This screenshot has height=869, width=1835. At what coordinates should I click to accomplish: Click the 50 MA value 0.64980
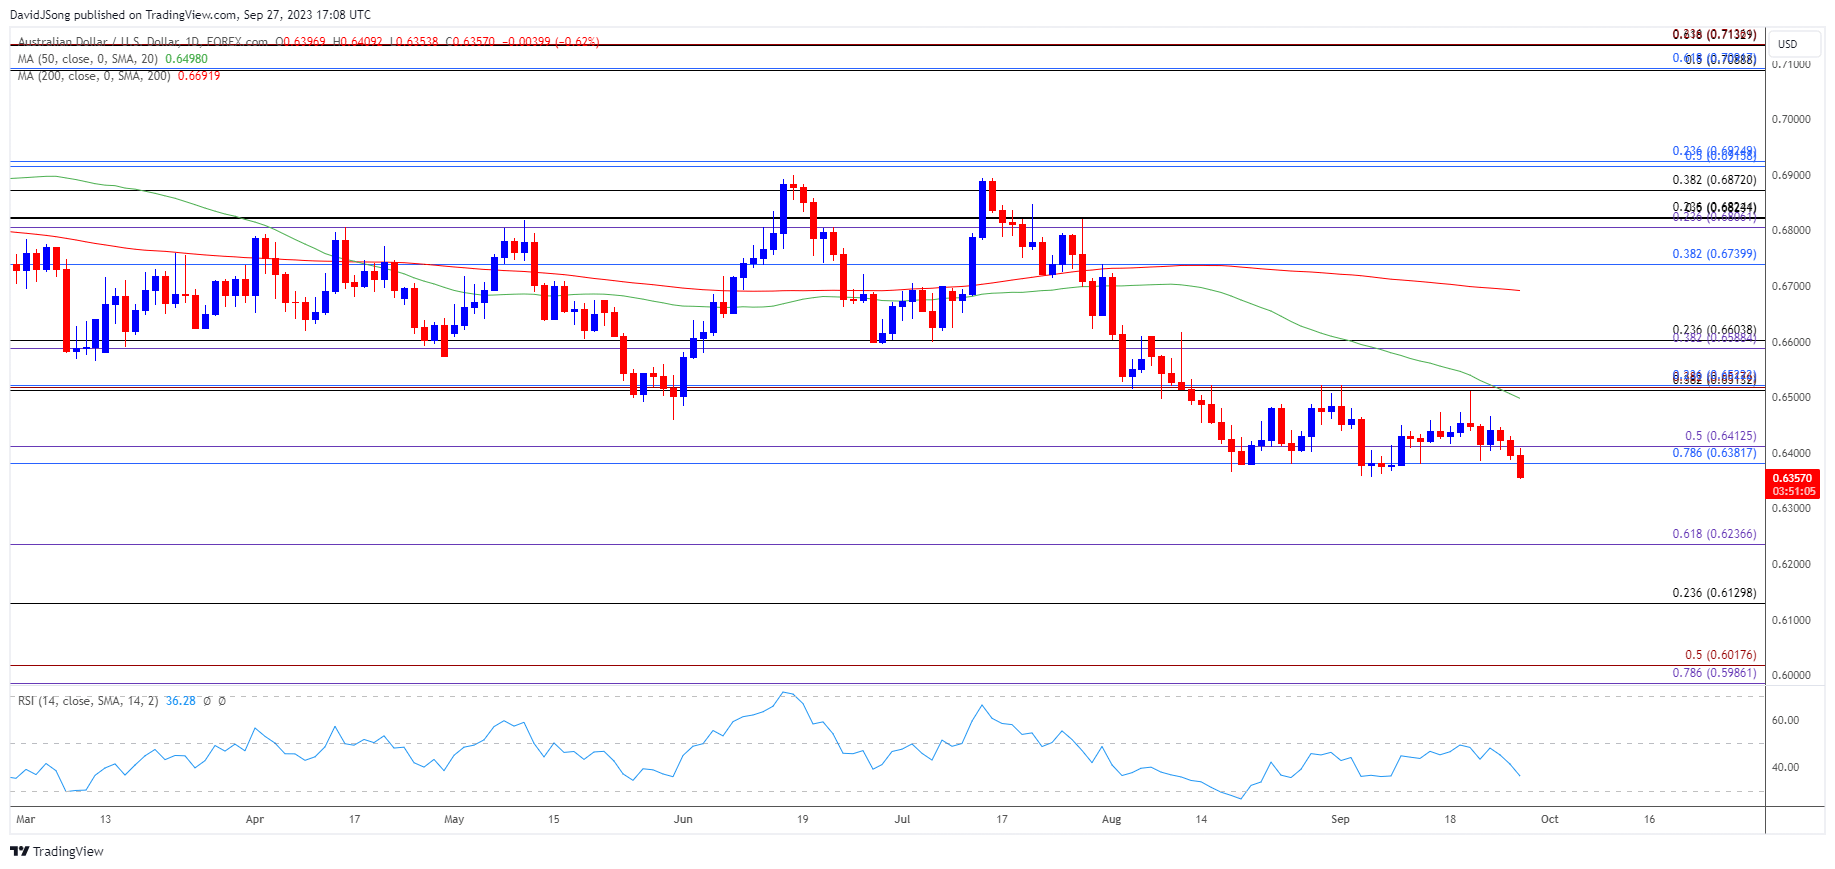186,59
